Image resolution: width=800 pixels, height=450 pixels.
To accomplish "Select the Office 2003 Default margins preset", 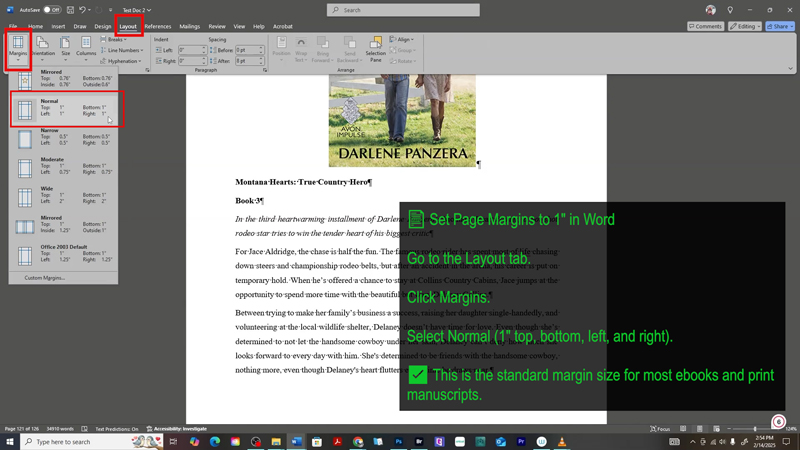I will [x=64, y=254].
